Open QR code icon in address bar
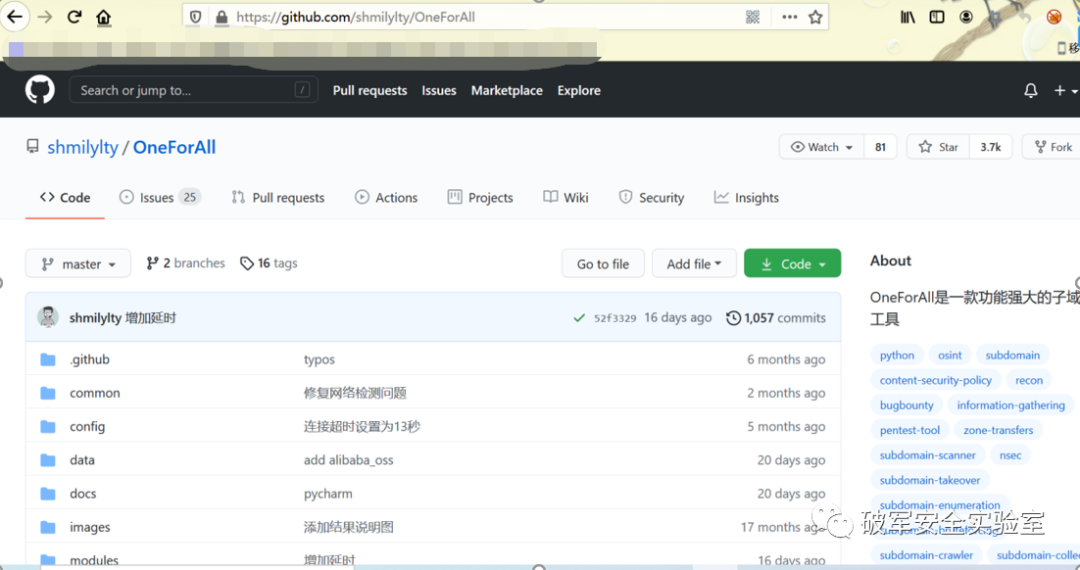This screenshot has width=1080, height=570. (753, 17)
